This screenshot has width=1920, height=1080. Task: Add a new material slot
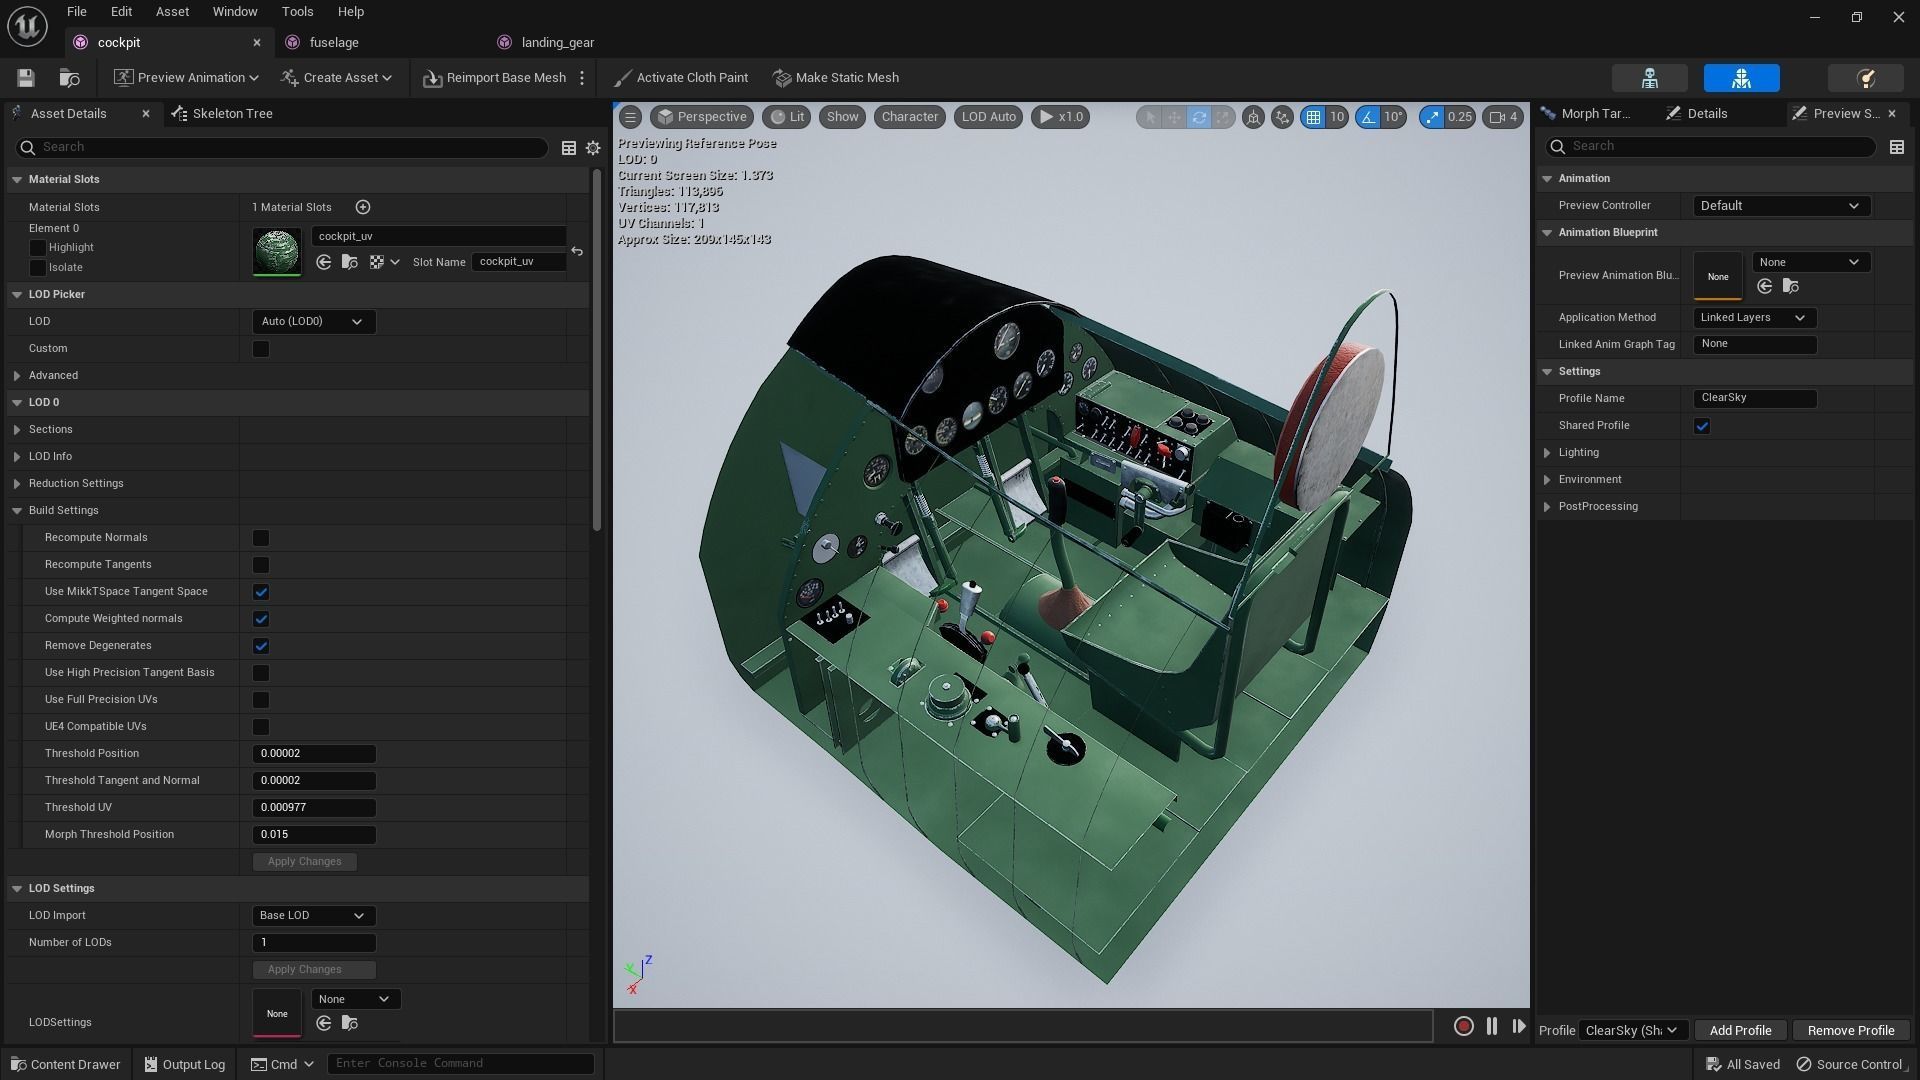[363, 207]
